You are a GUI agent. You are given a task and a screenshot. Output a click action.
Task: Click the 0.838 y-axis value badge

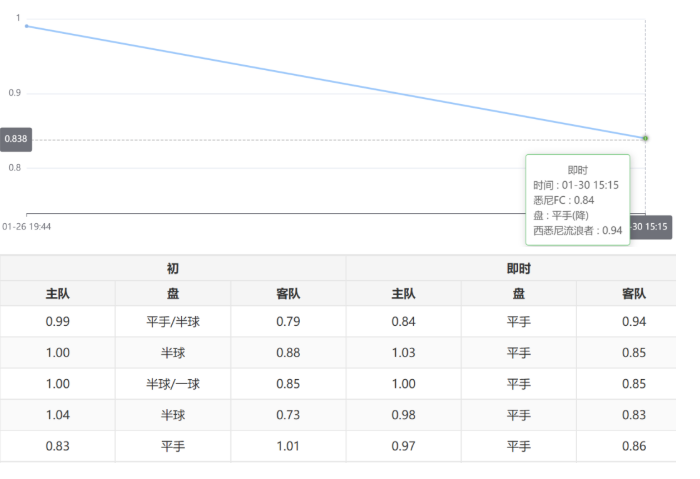16,140
